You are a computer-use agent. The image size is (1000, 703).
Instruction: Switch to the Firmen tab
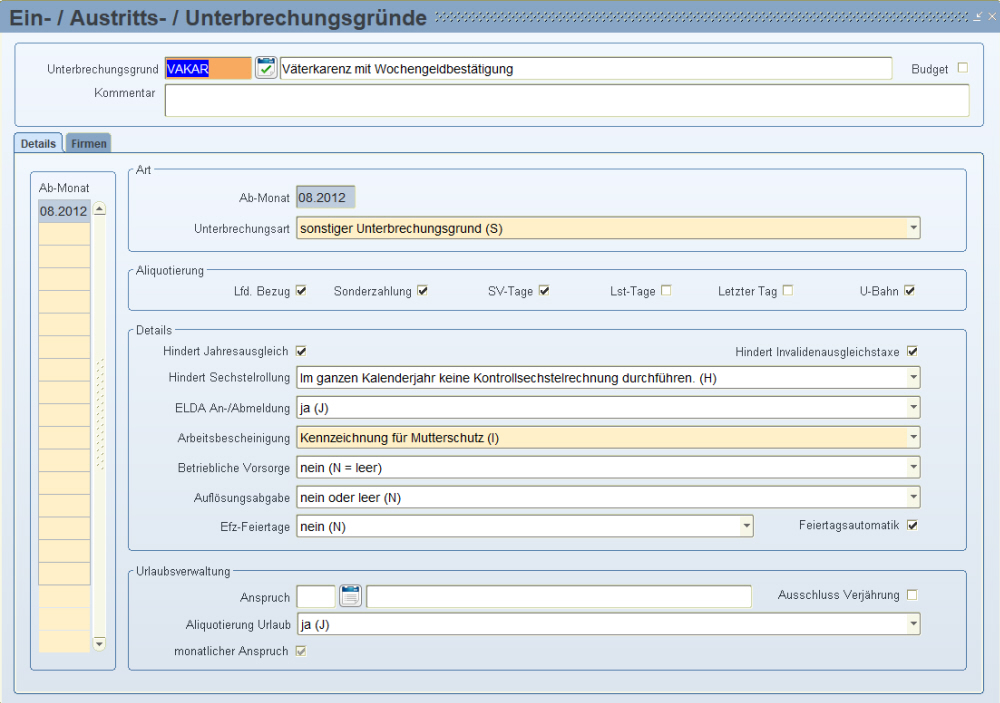[x=89, y=143]
